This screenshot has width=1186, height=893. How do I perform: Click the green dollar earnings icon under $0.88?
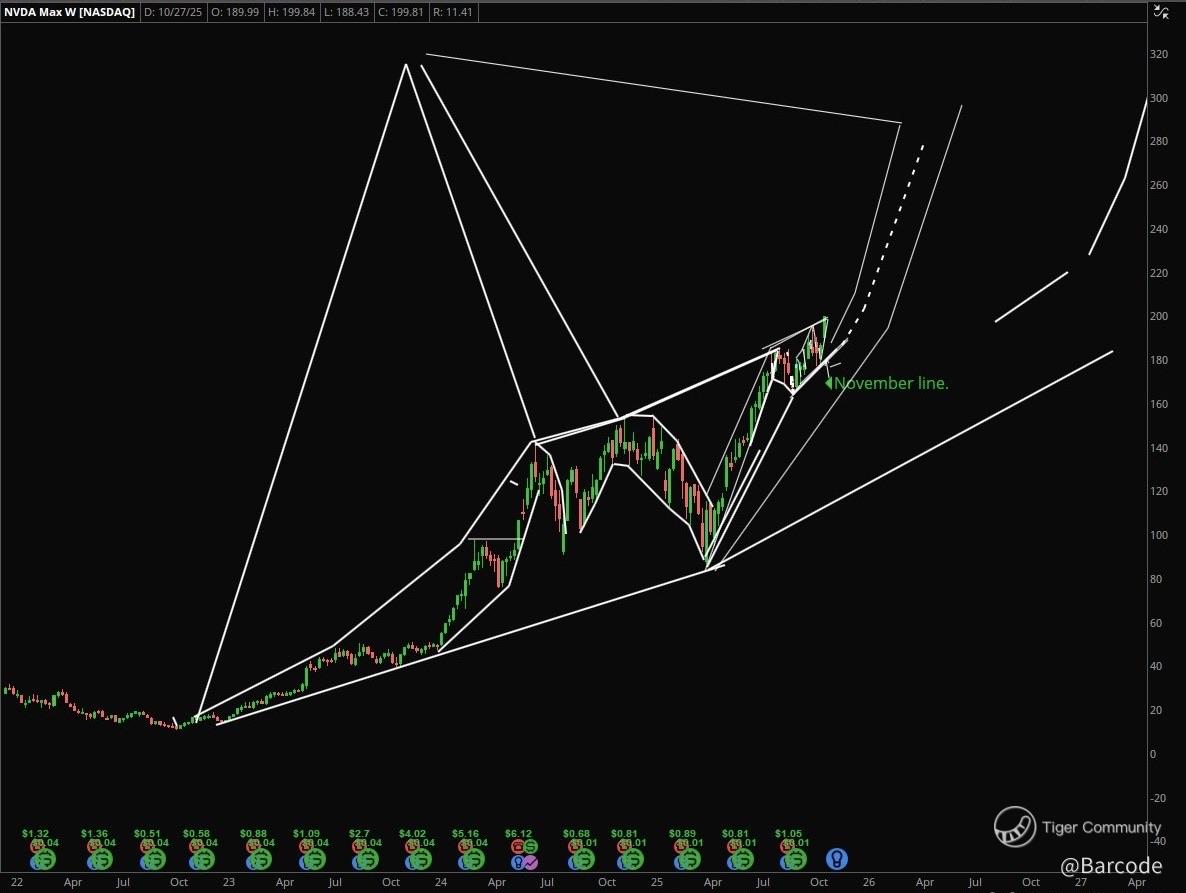coord(260,860)
